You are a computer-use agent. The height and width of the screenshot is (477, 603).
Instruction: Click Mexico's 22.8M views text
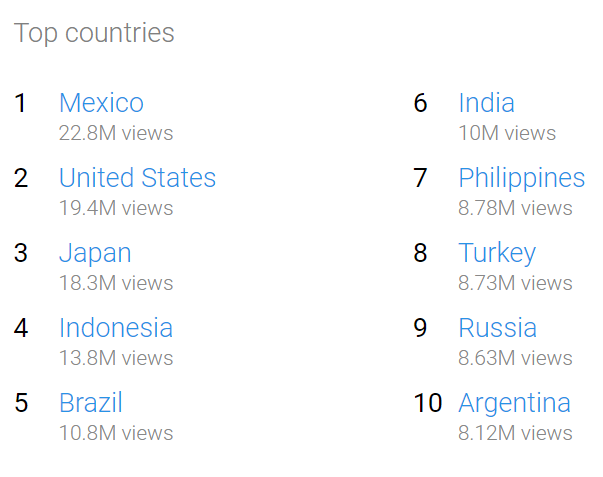116,133
